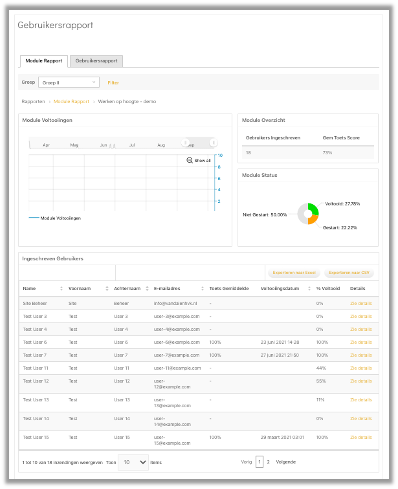
Task: Click 'Test User 6' name cell
Action: point(35,342)
